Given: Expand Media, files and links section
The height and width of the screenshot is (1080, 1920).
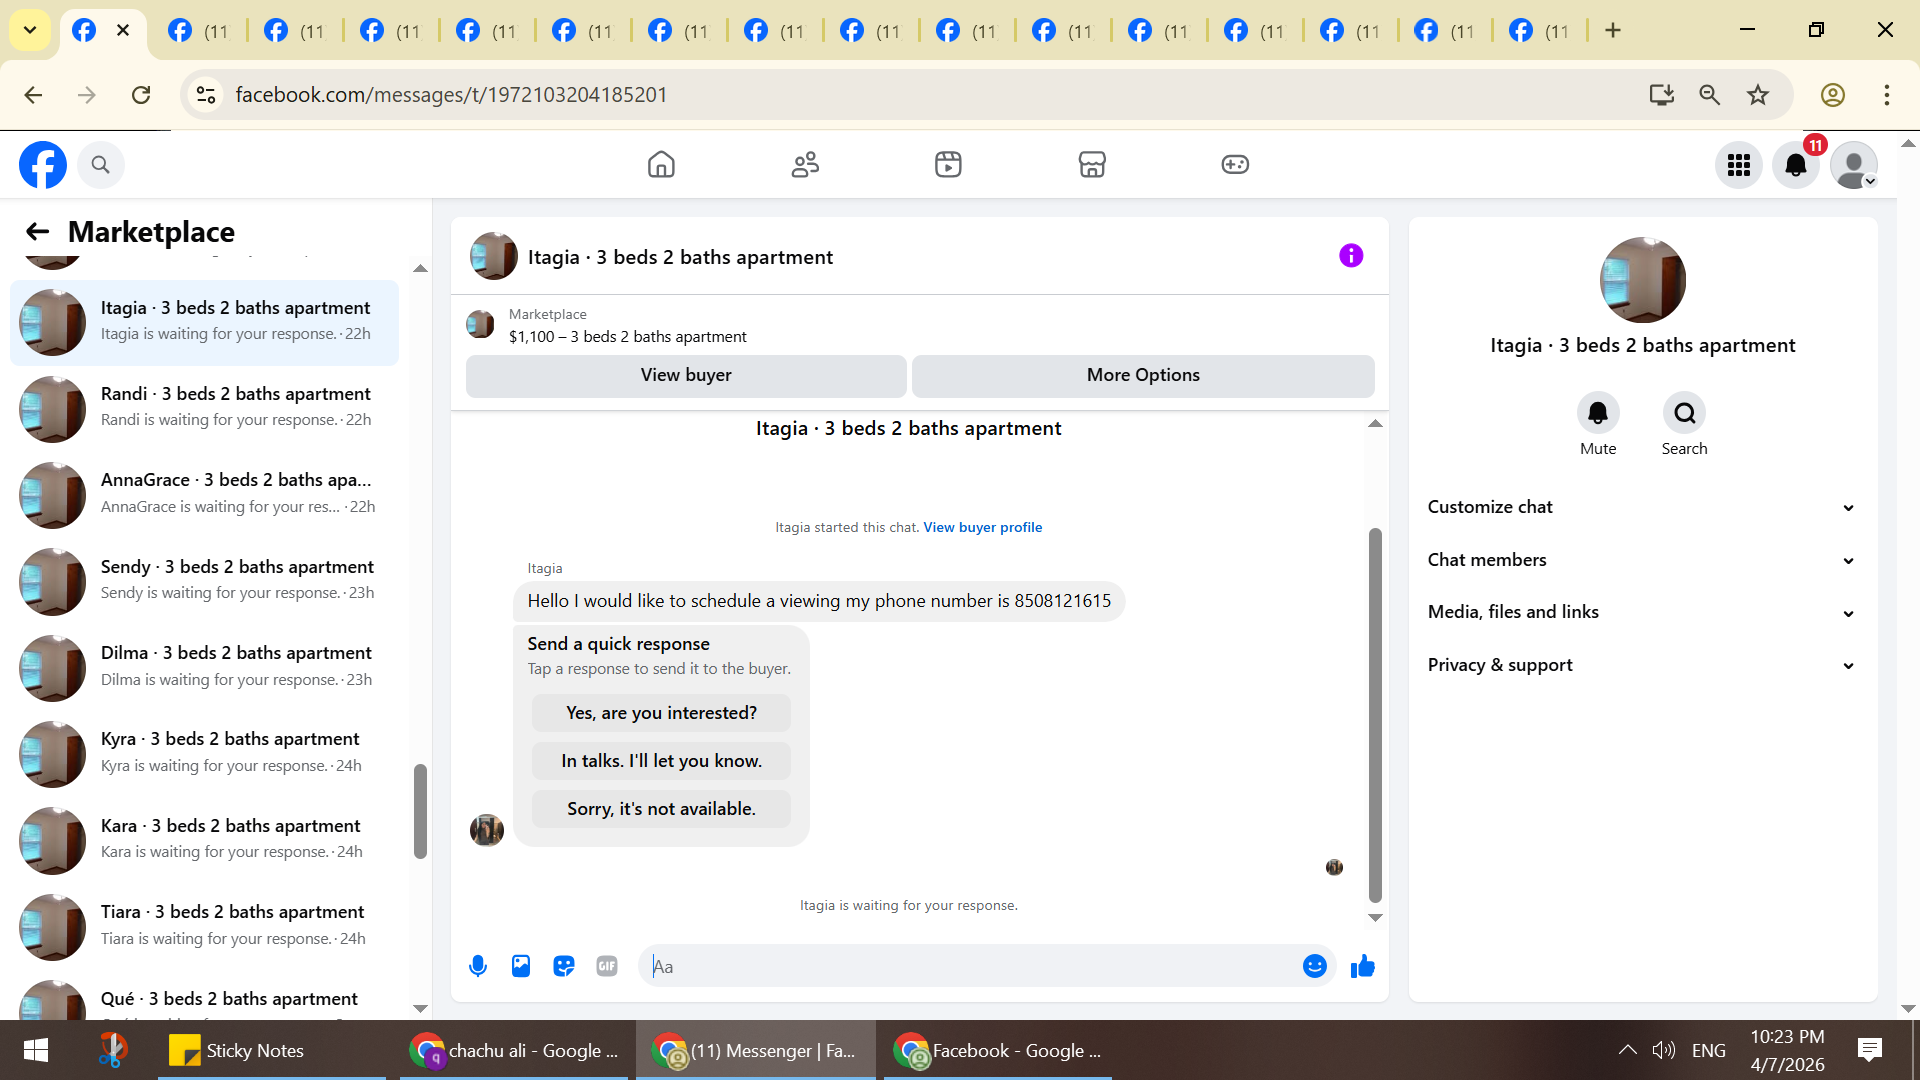Looking at the screenshot, I should 1642,612.
